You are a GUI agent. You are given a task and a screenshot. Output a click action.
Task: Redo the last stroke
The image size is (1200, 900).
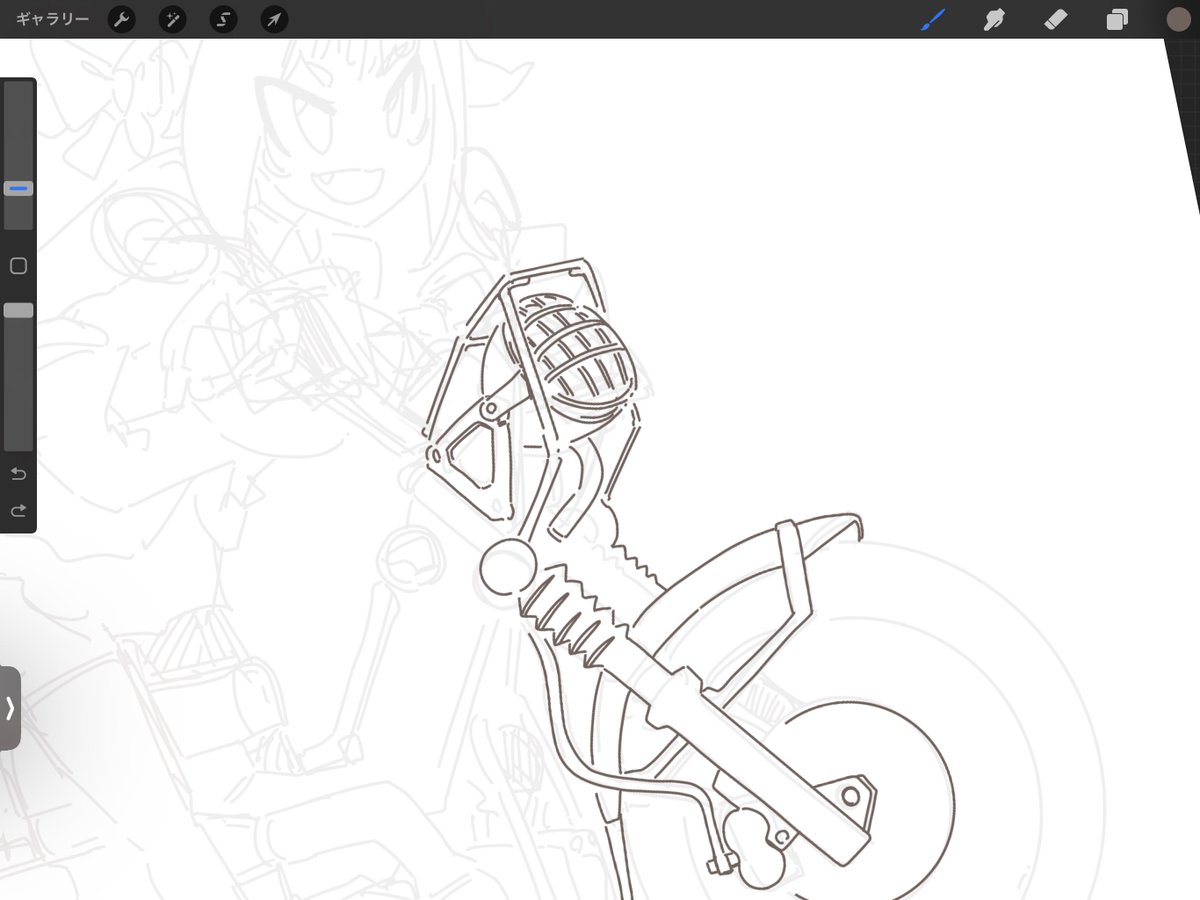pyautogui.click(x=18, y=511)
